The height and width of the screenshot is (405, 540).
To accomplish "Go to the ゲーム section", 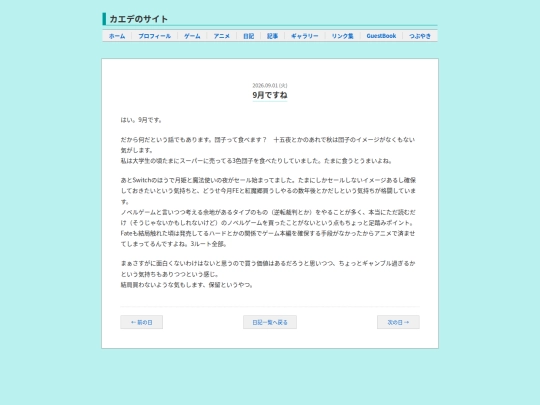I will point(192,36).
